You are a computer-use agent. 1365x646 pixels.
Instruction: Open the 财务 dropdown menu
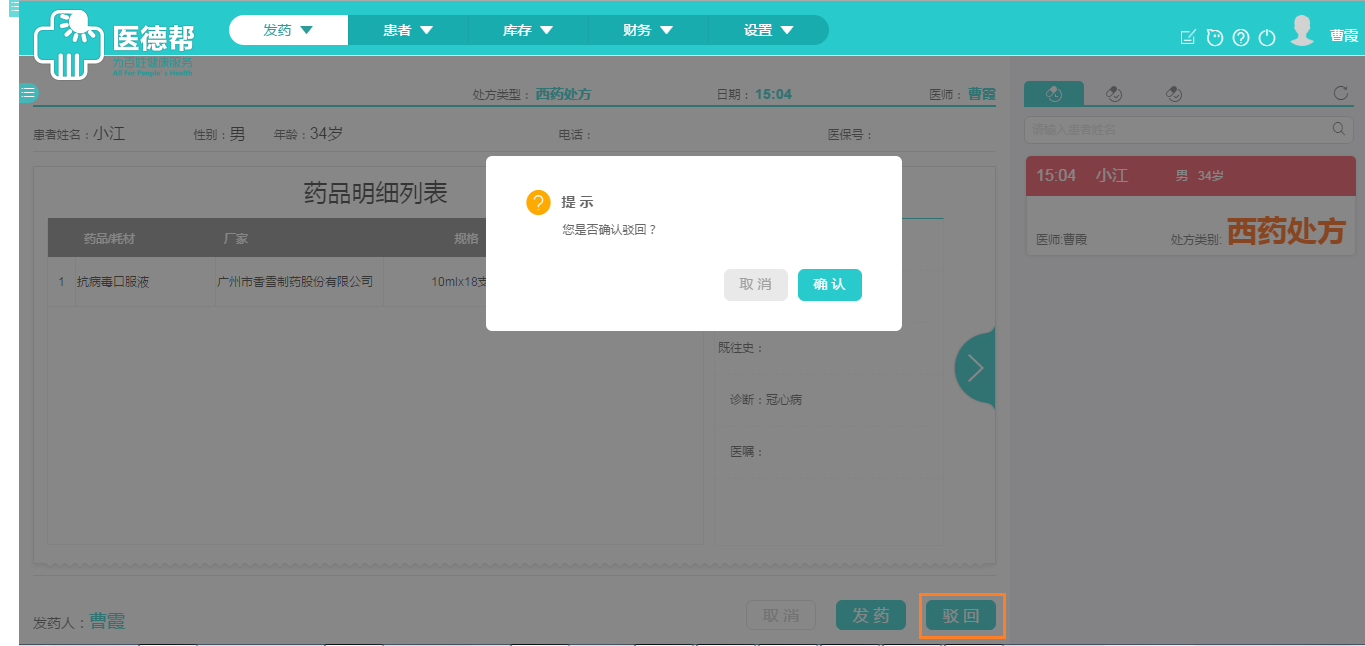(648, 30)
